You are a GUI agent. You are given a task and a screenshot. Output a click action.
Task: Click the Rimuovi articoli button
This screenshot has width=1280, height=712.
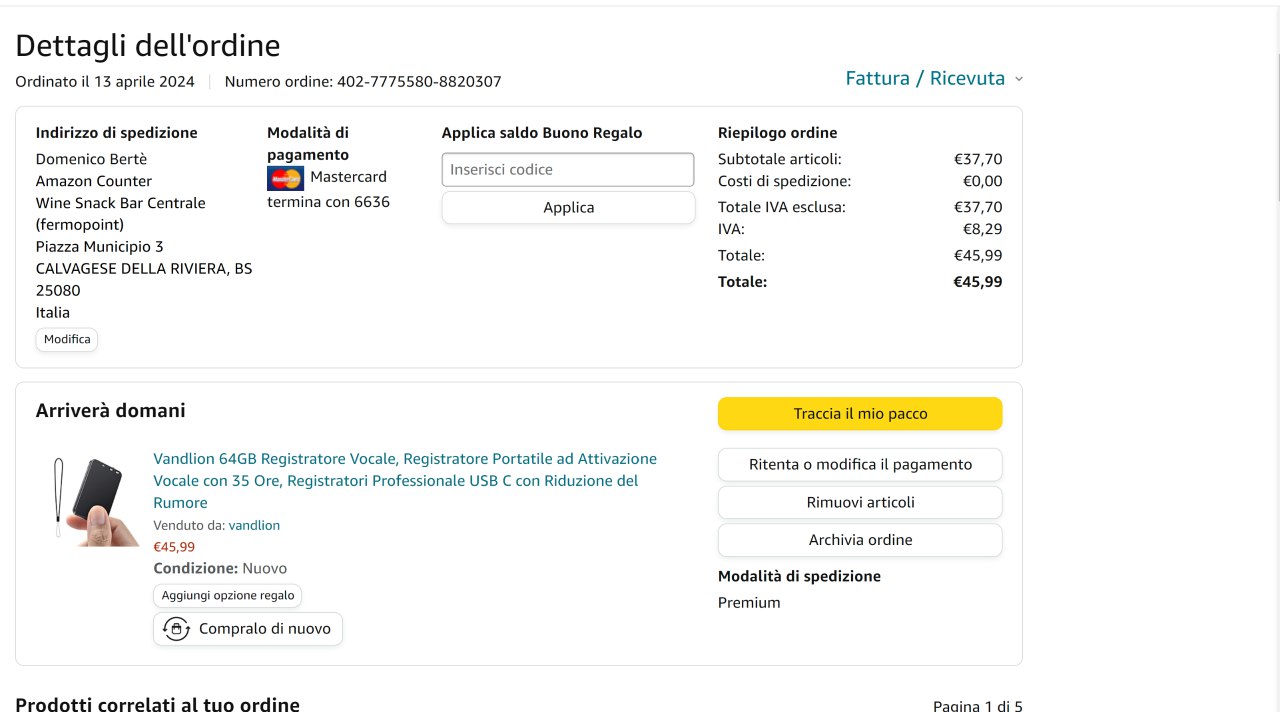coord(859,502)
